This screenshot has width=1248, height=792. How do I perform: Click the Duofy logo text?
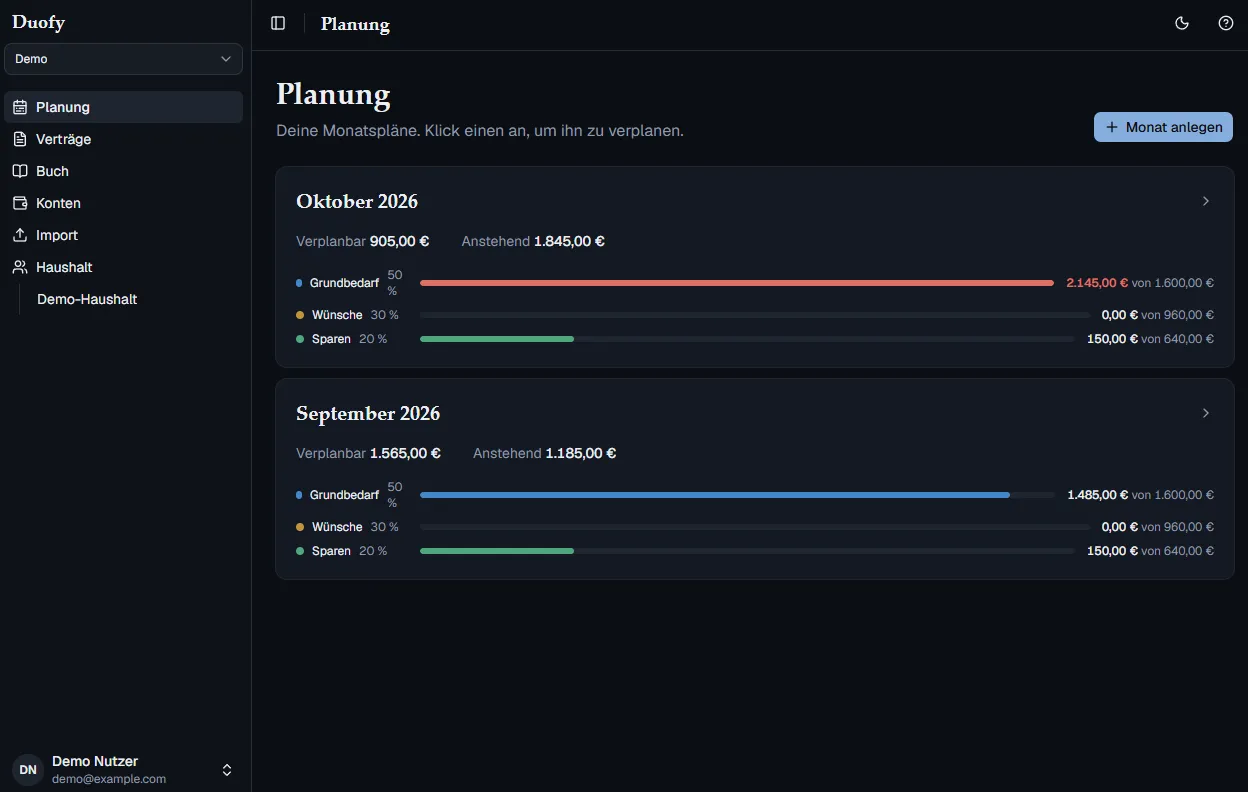[38, 22]
